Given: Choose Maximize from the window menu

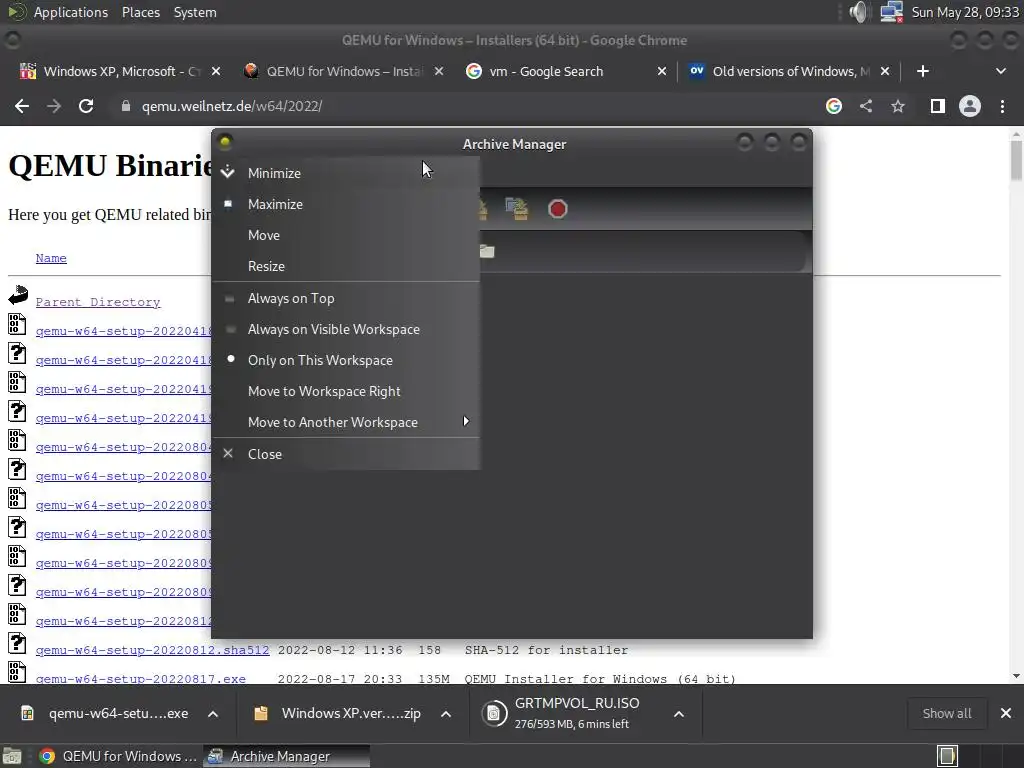Looking at the screenshot, I should point(346,204).
